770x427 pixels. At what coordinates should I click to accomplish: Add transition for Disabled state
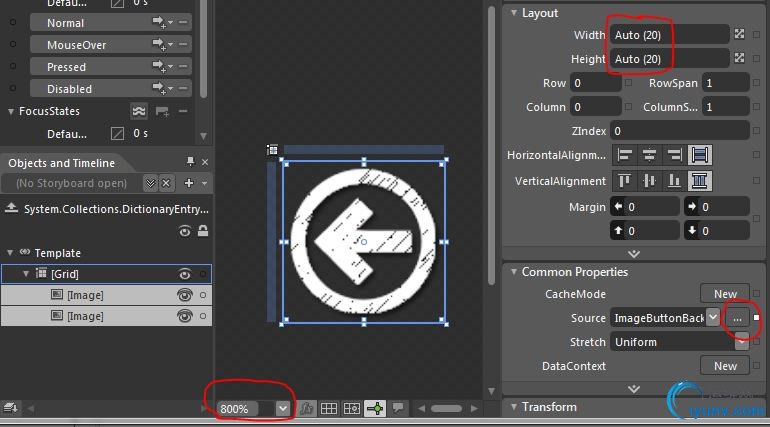[x=162, y=88]
